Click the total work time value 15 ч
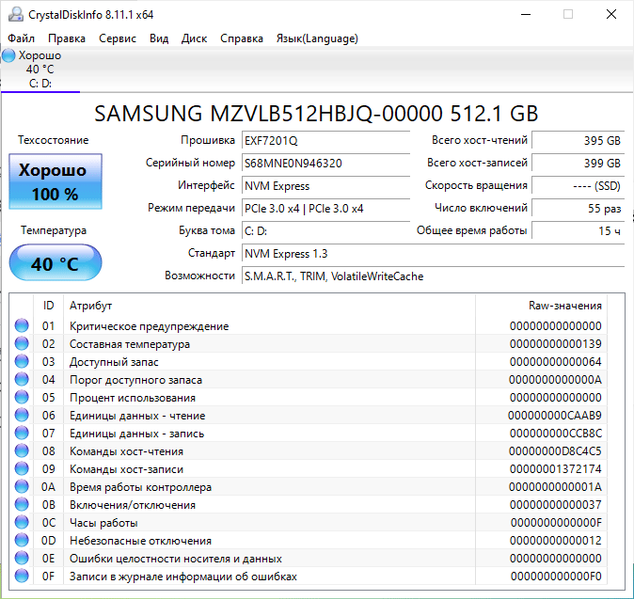This screenshot has width=634, height=599. click(x=578, y=231)
